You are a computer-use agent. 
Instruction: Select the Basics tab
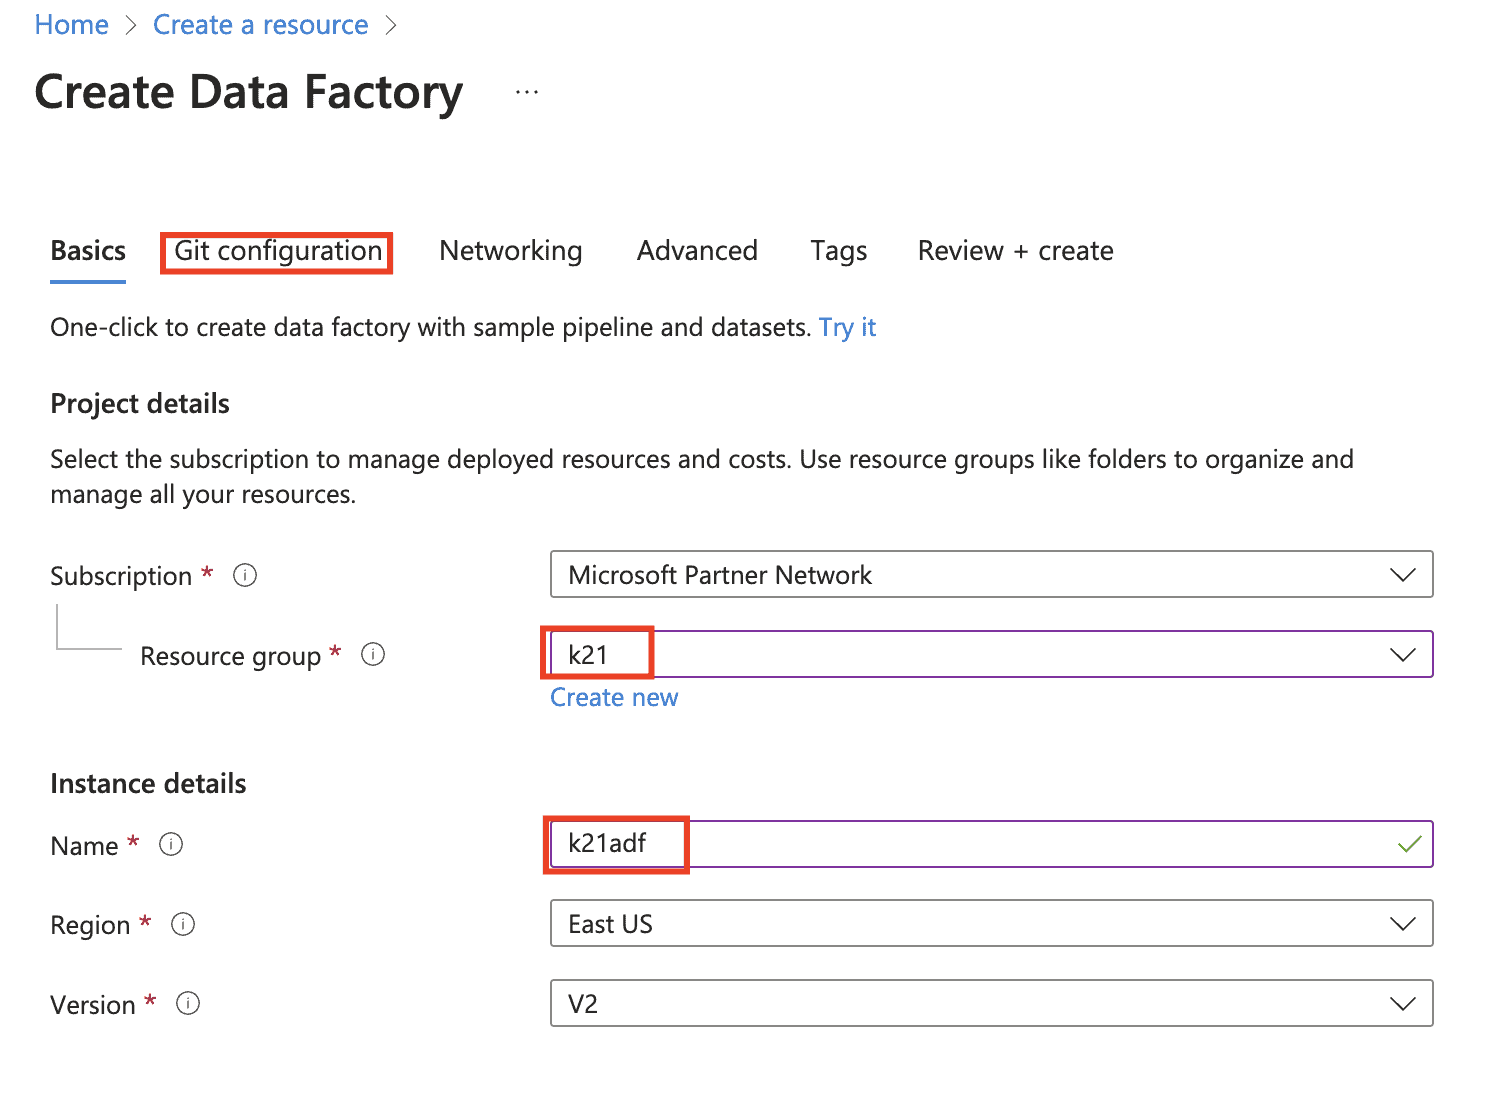[x=88, y=251]
